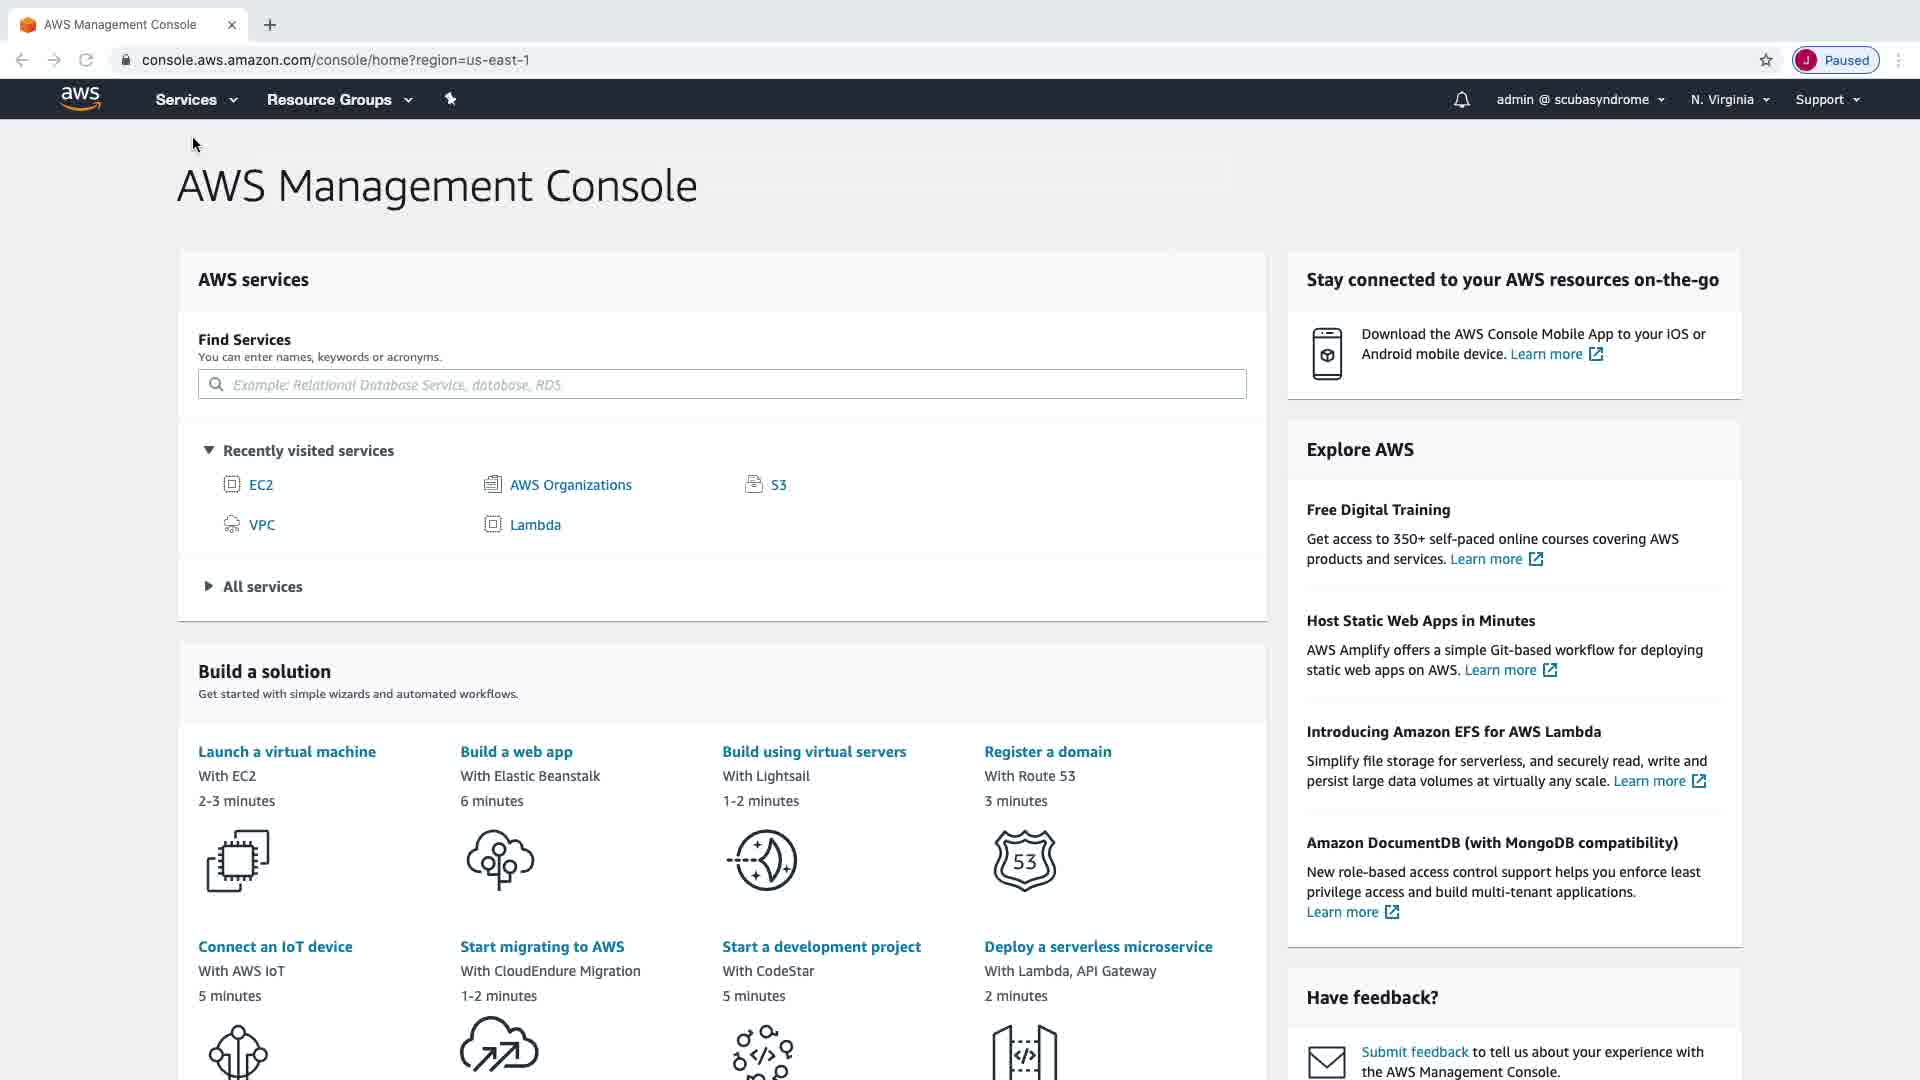Click the AWS logo home icon
The image size is (1920, 1080).
coord(80,98)
